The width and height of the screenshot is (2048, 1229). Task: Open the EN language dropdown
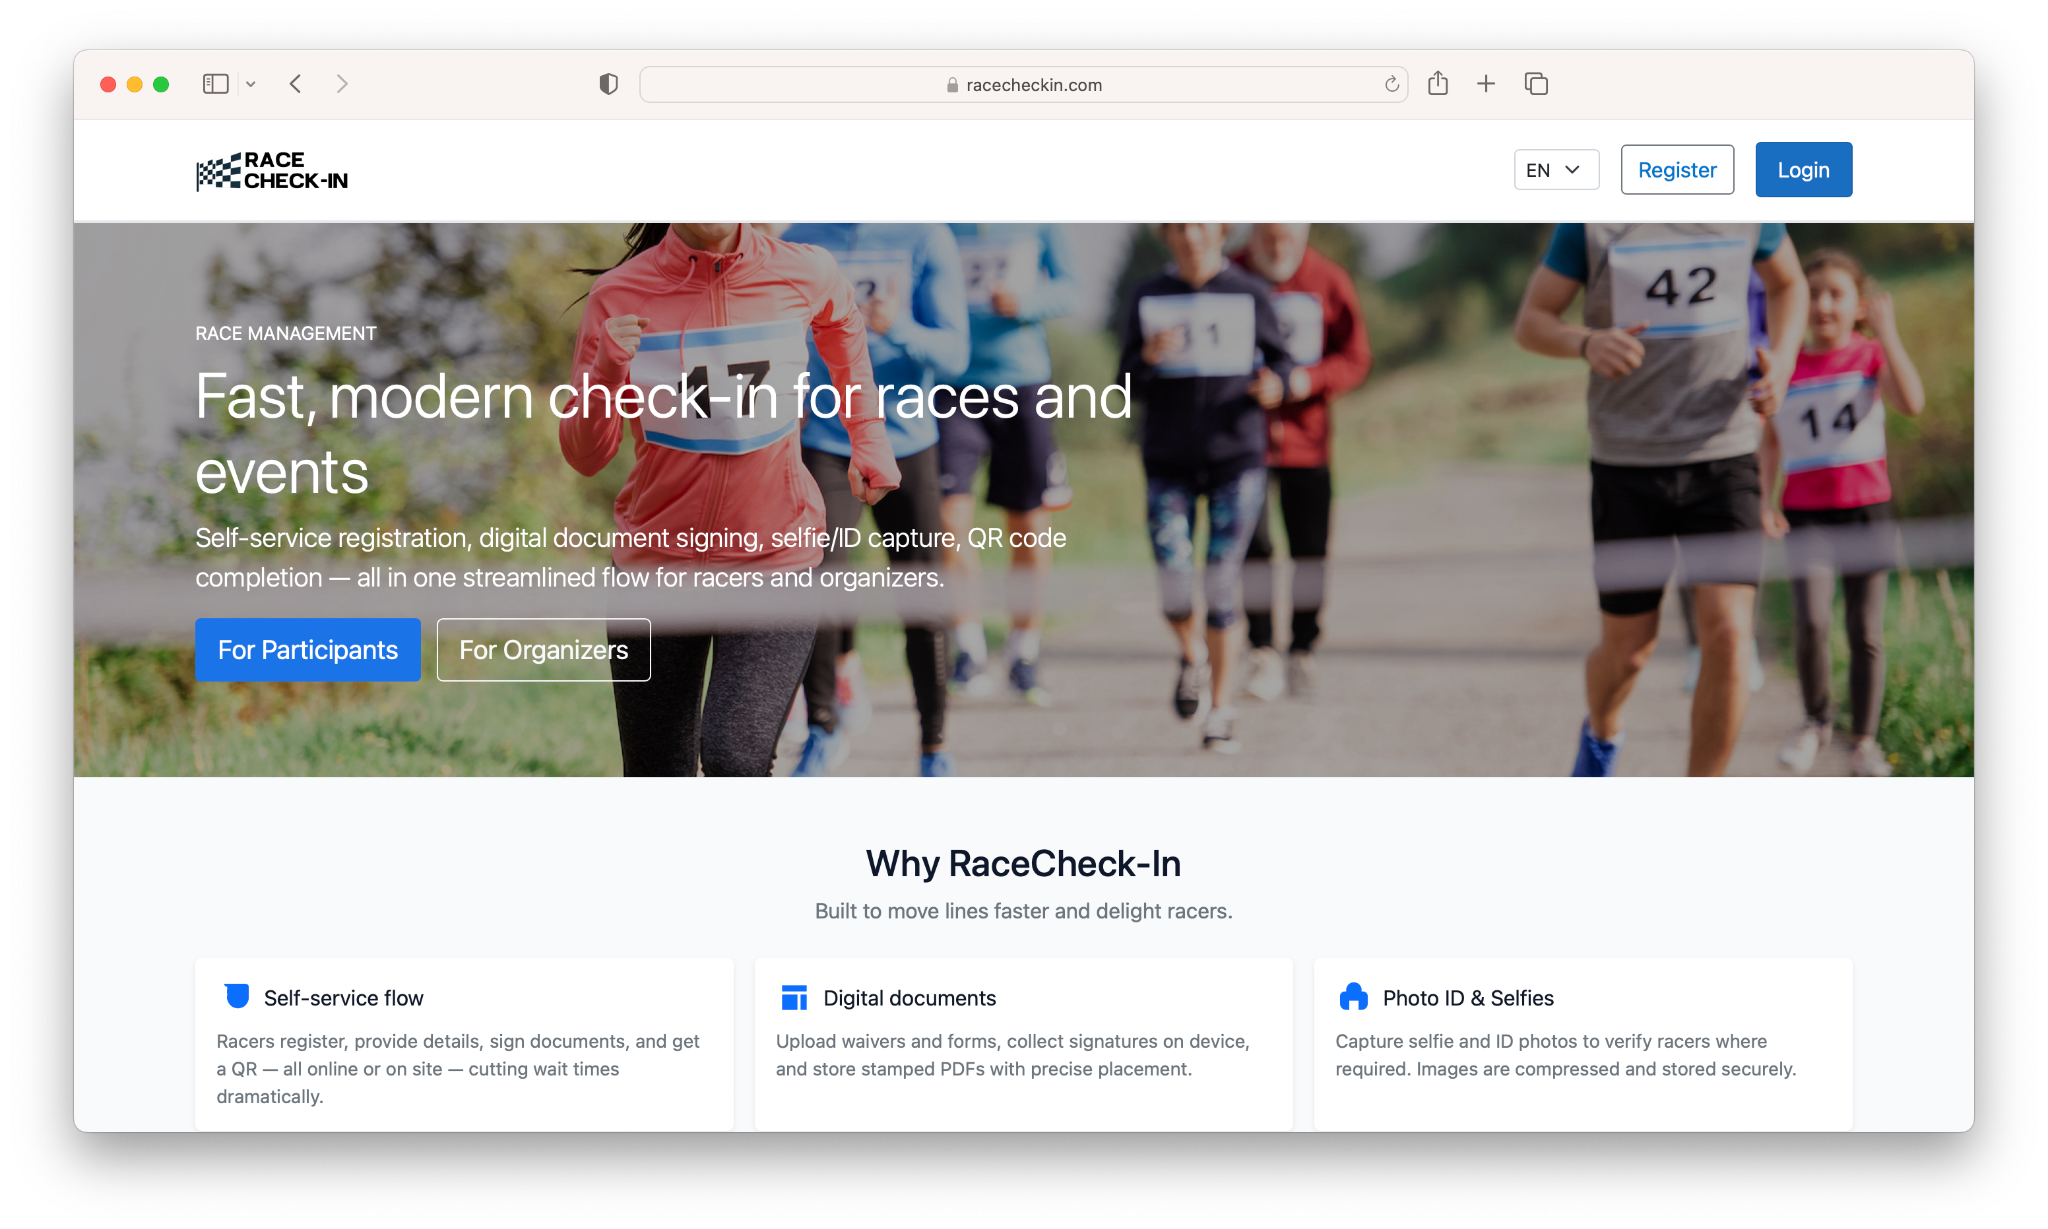click(x=1556, y=170)
